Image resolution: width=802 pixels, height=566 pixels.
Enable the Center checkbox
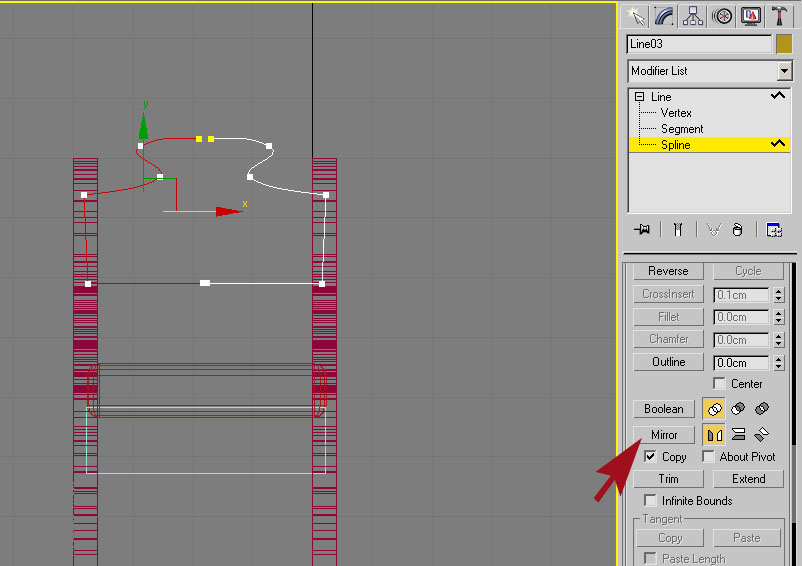719,383
